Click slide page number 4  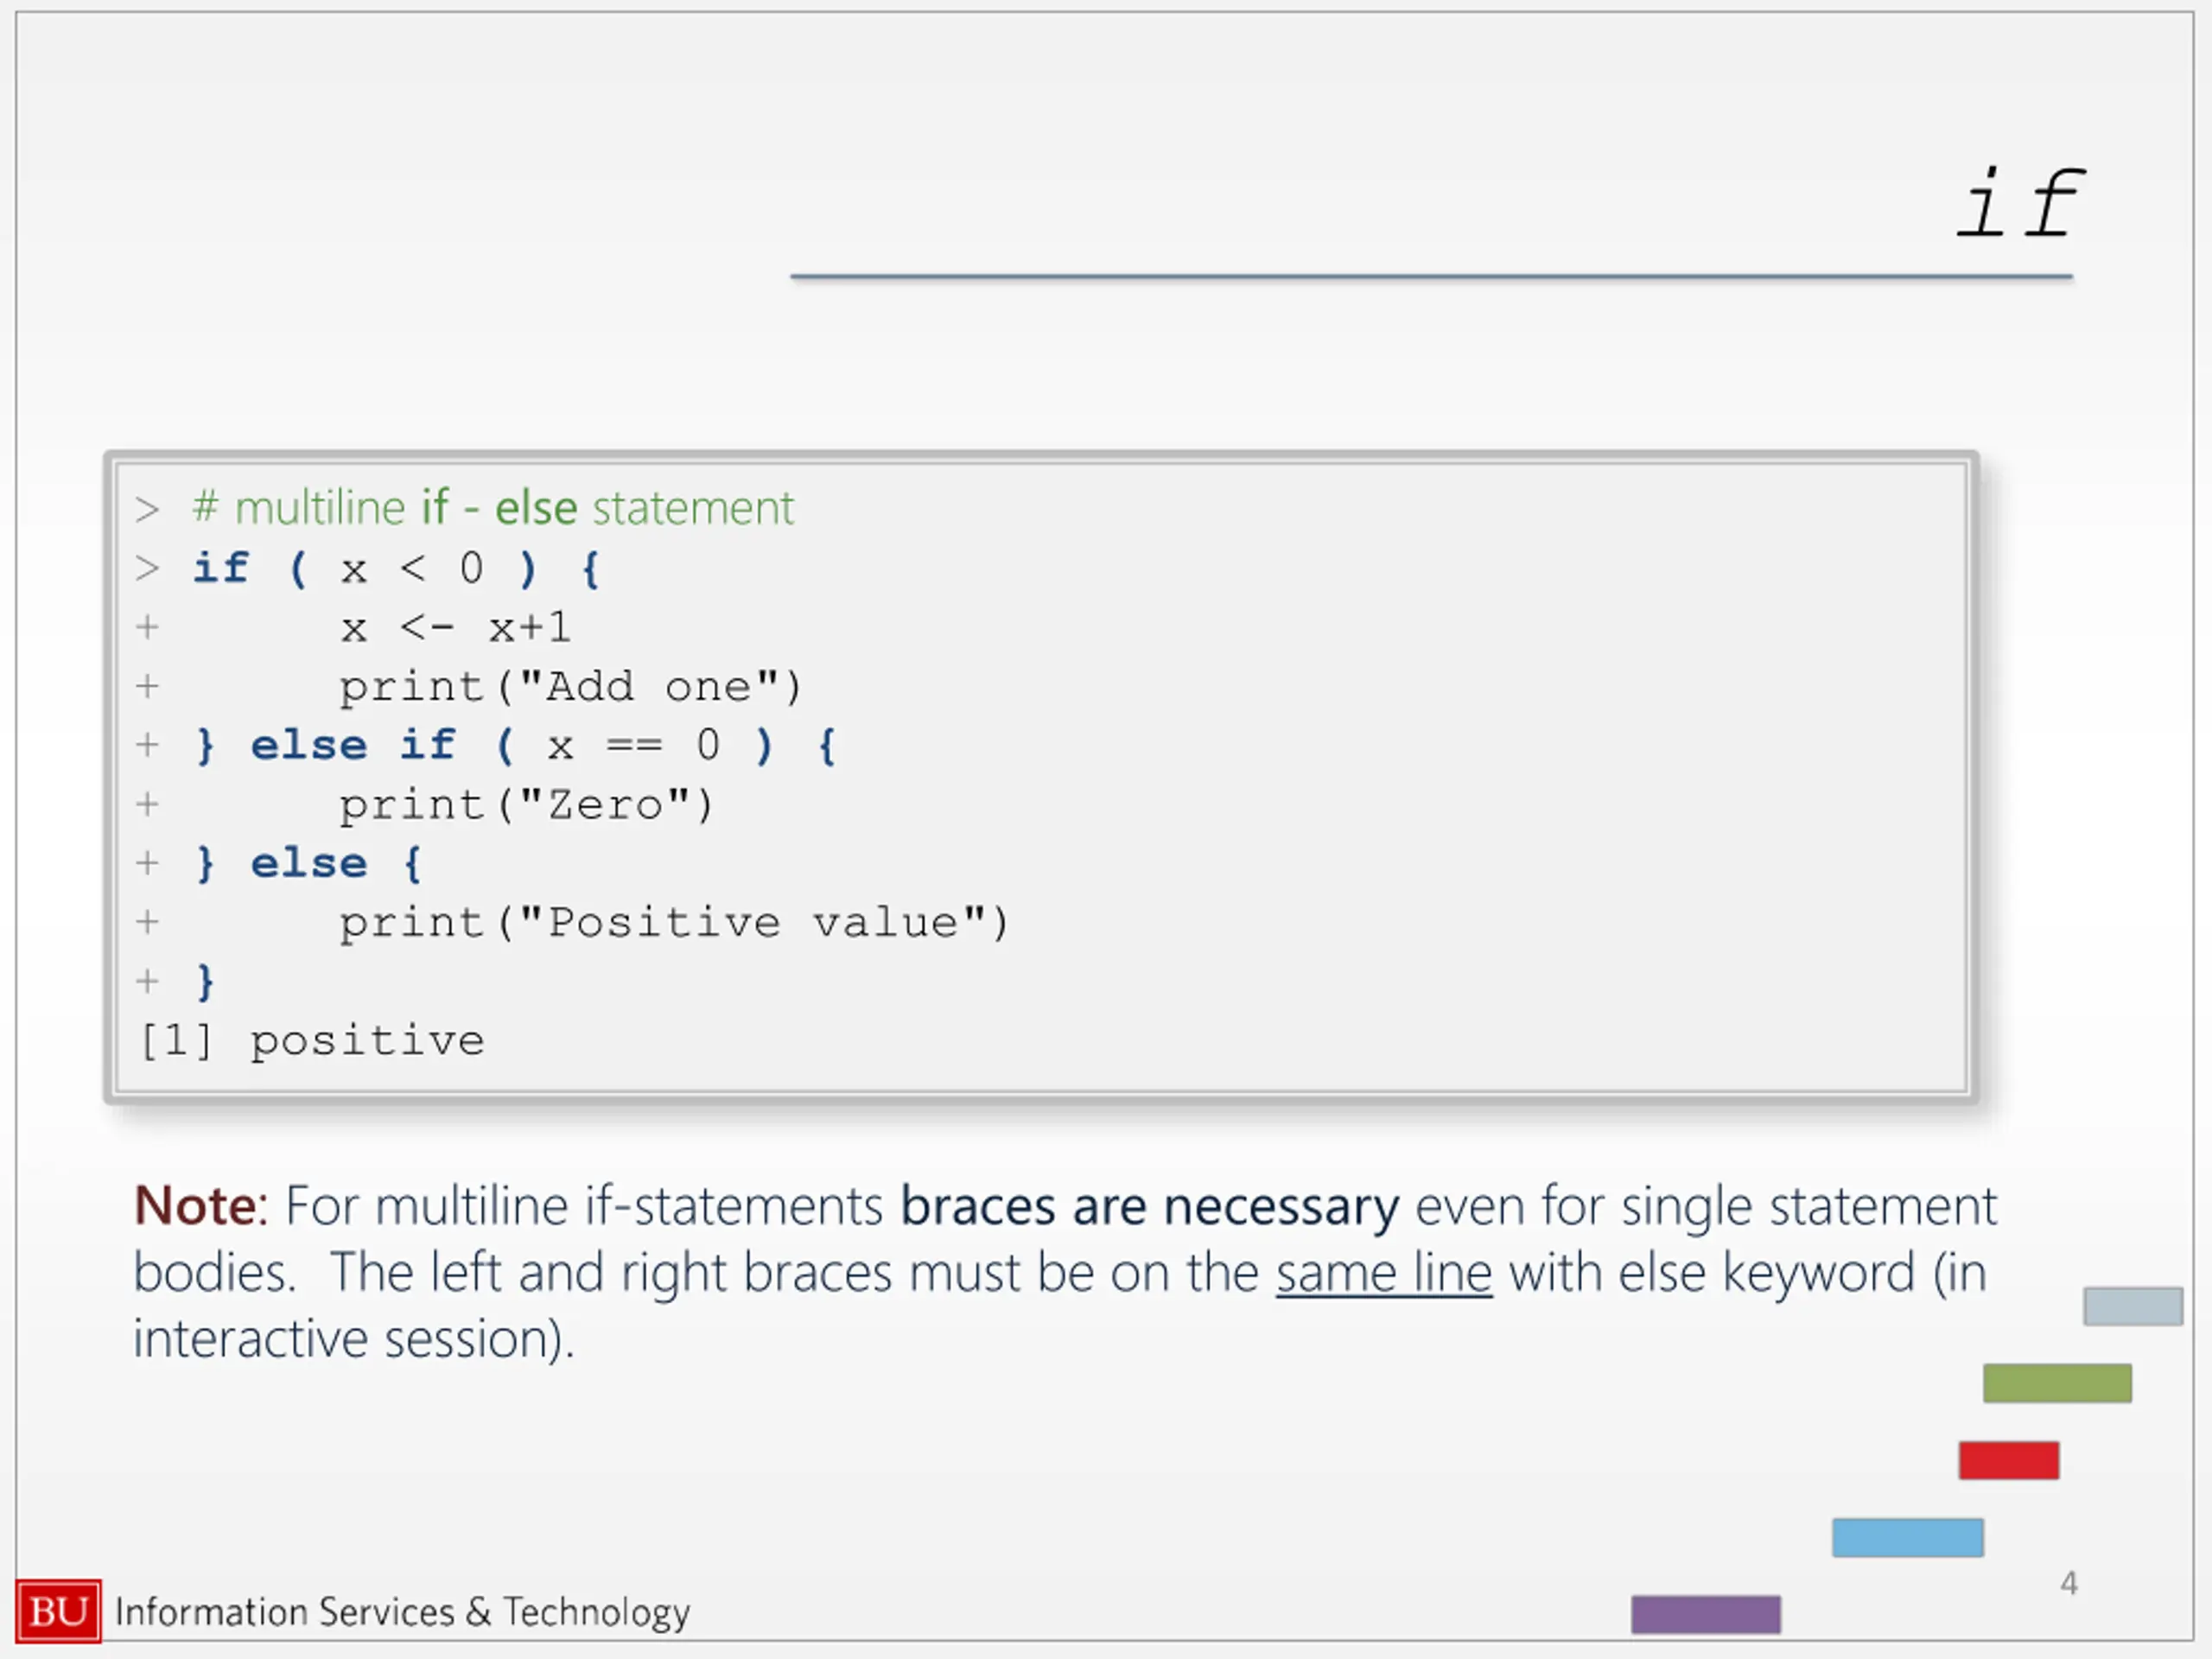(2069, 1583)
